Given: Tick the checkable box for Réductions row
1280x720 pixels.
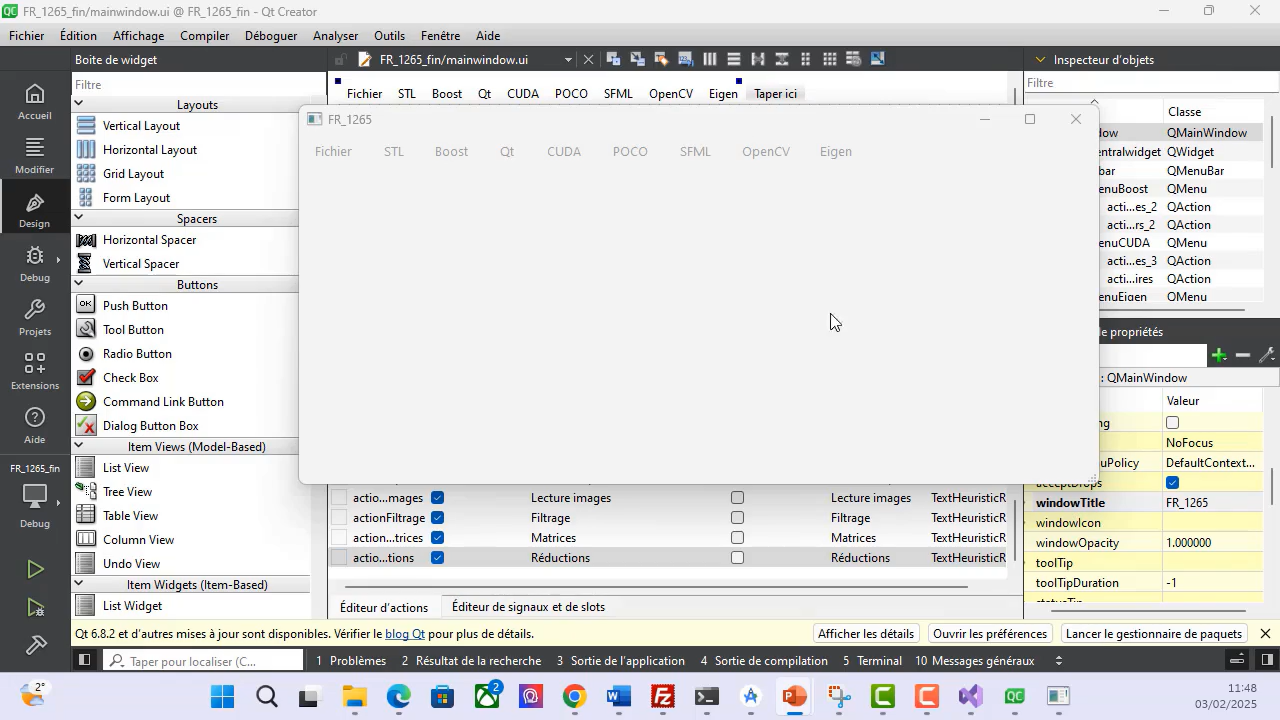Looking at the screenshot, I should (737, 558).
